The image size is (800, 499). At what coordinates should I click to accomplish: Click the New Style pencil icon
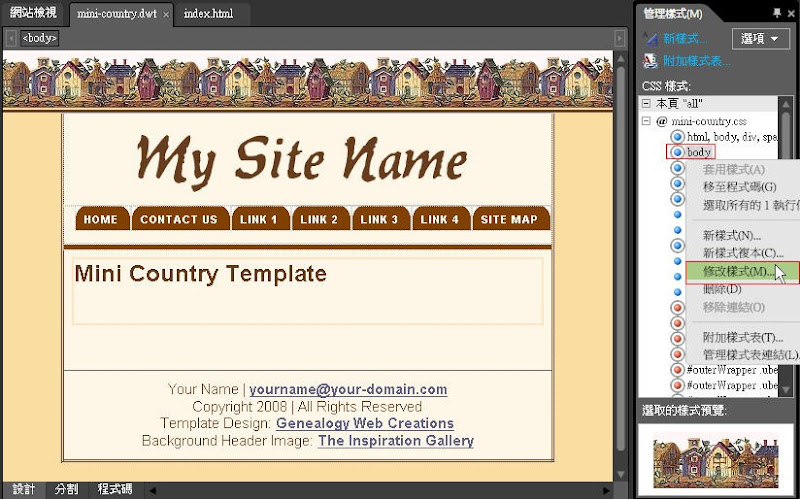[651, 38]
